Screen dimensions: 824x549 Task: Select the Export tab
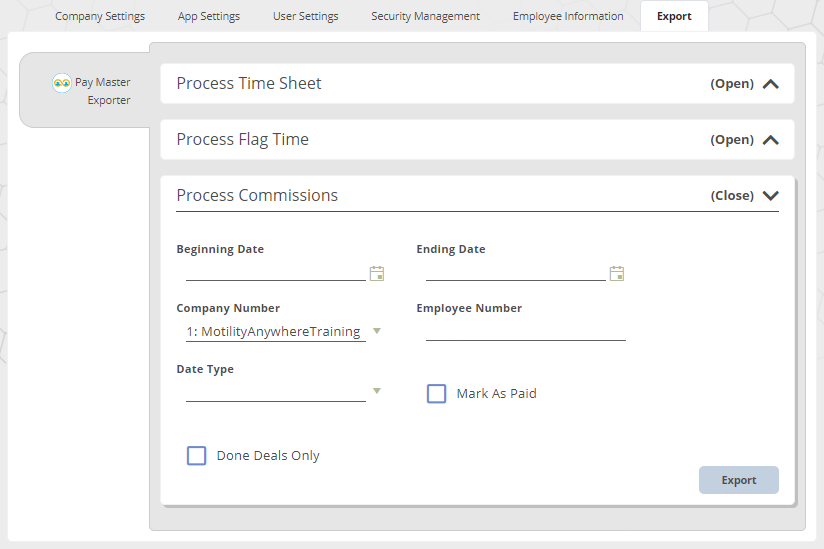point(674,16)
